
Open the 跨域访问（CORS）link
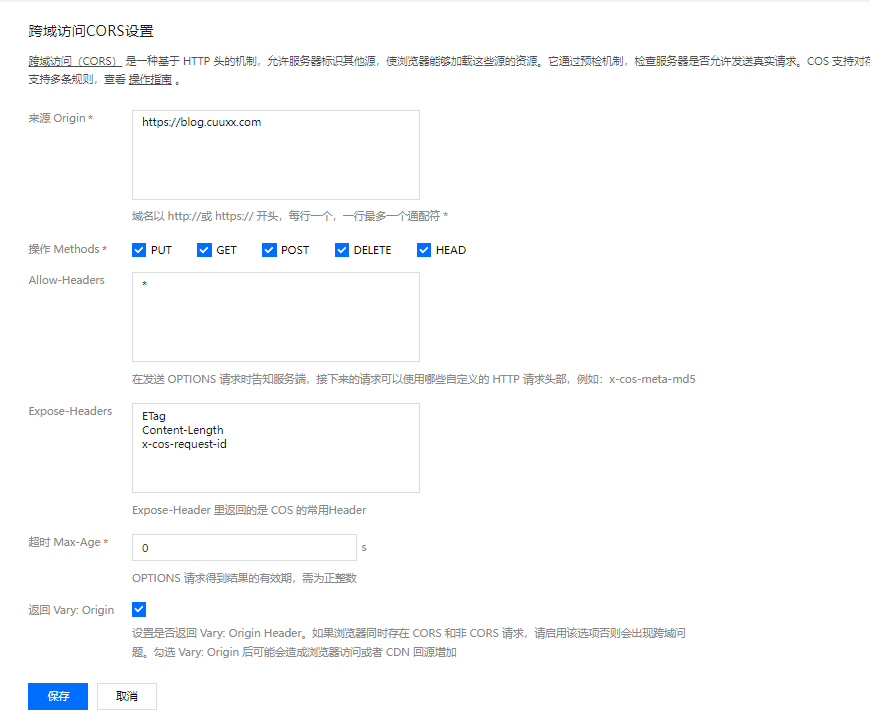click(74, 61)
